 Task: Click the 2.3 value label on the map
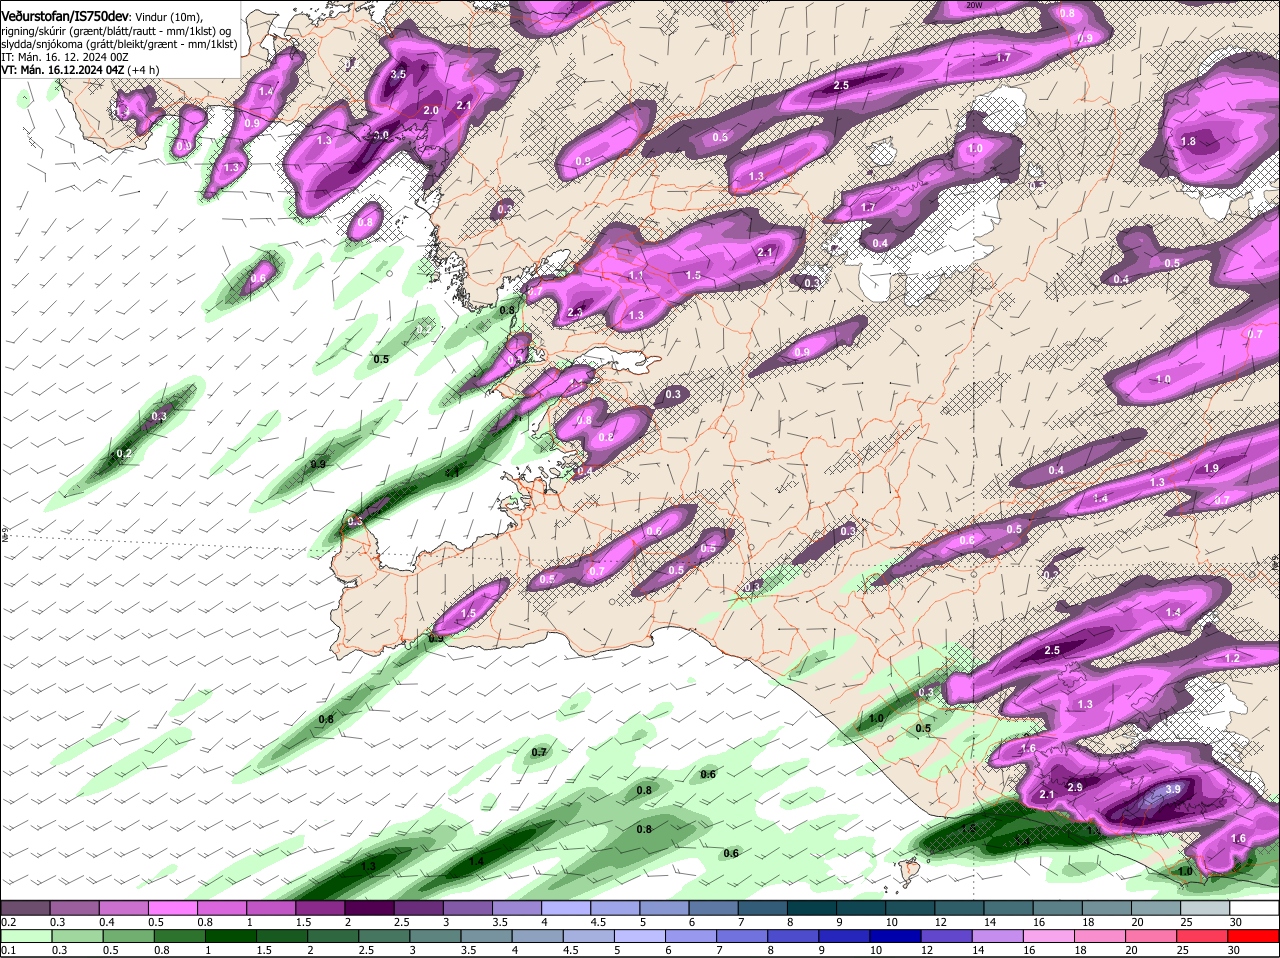(575, 313)
